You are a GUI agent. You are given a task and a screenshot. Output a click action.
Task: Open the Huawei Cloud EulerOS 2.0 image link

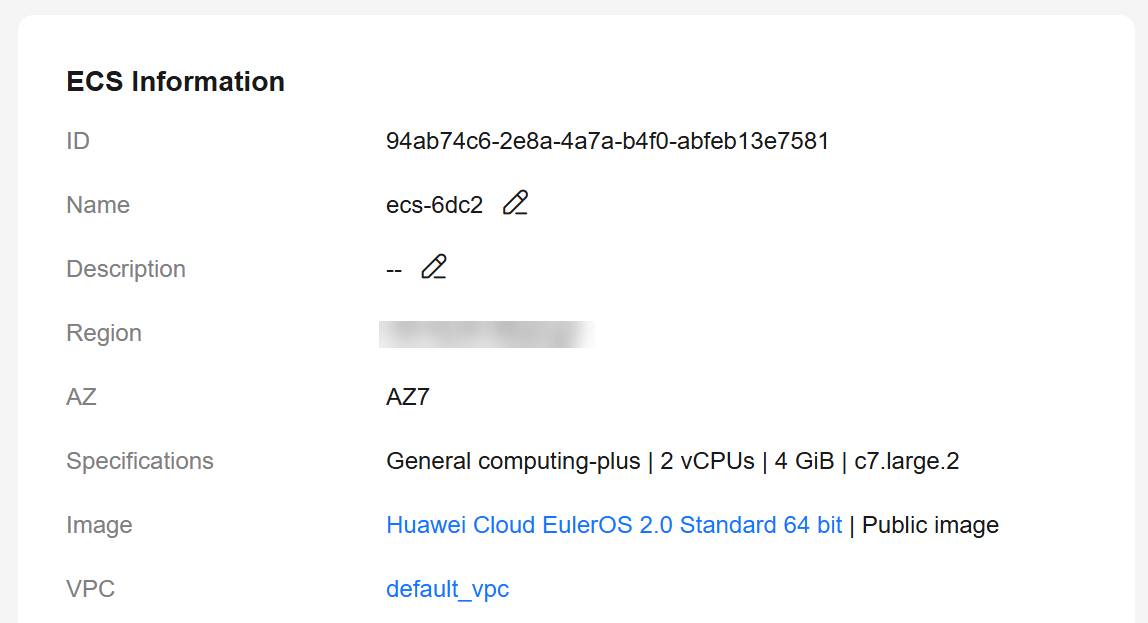(x=614, y=525)
